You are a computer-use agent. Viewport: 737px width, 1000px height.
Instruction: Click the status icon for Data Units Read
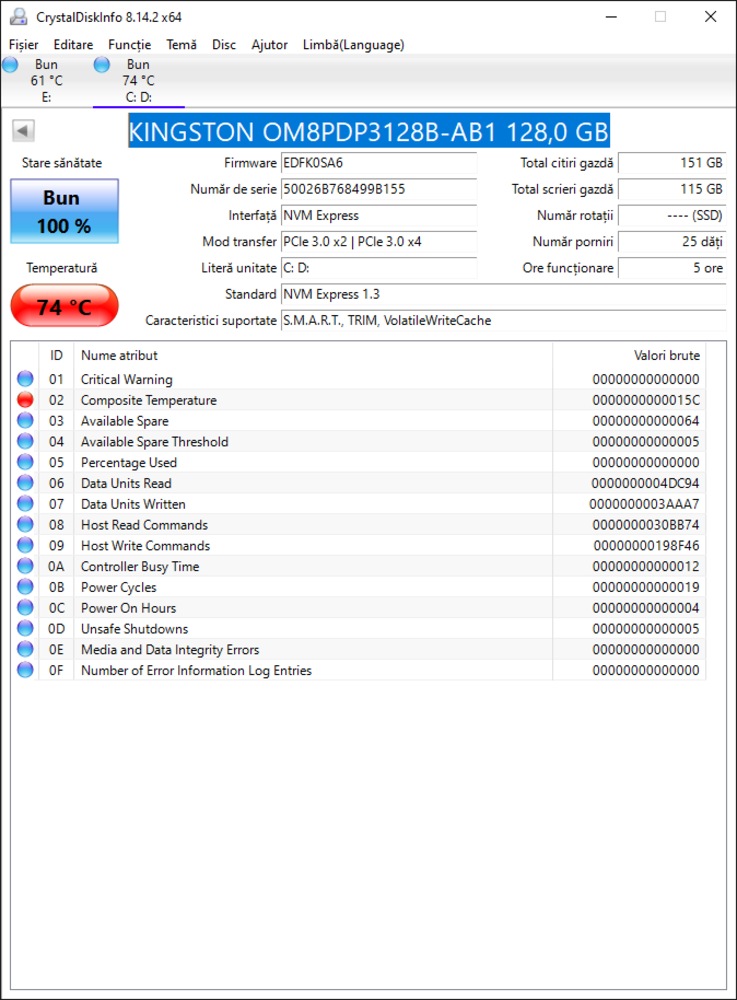[x=26, y=483]
